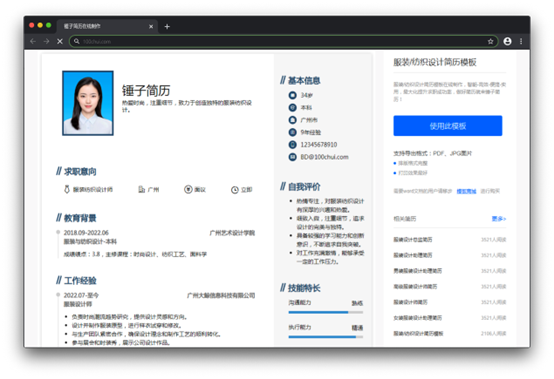Screen dimensions: 554x379
Task: Open a new tab with the plus button
Action: pos(167,26)
